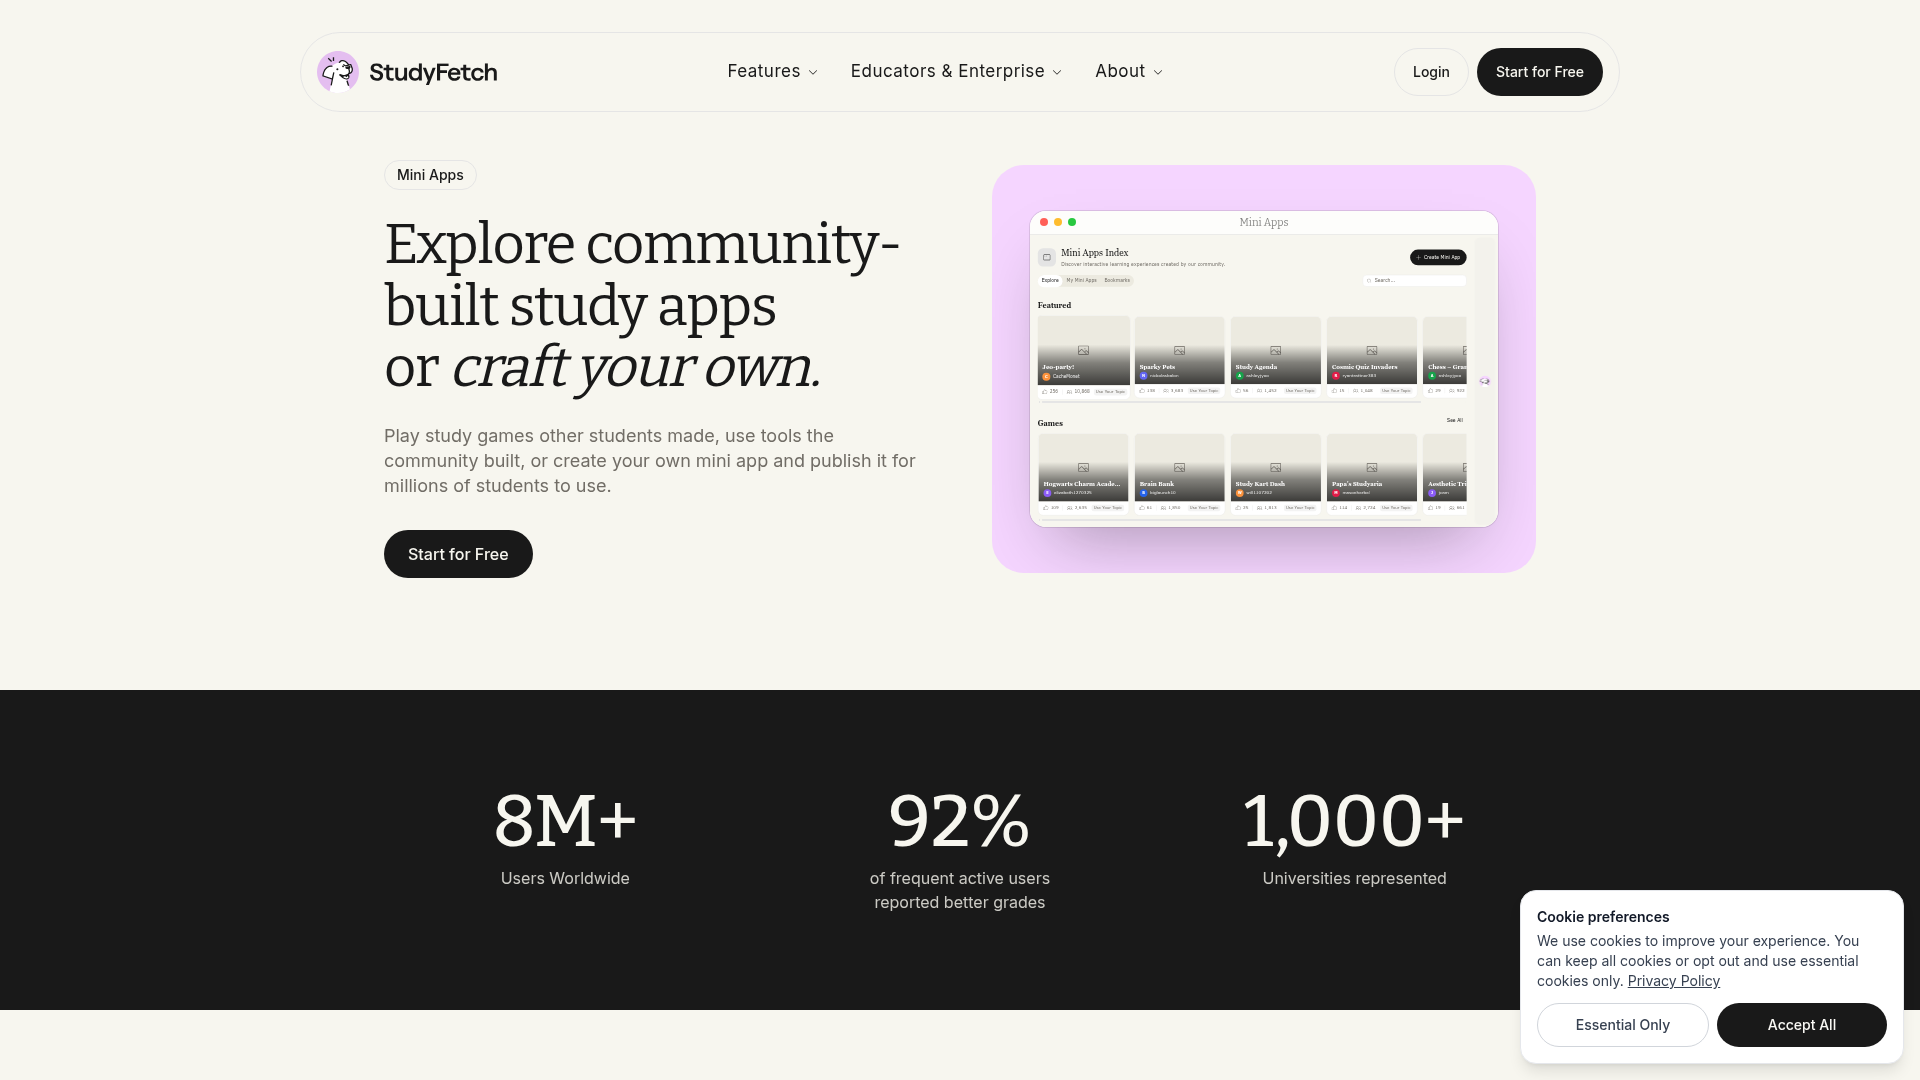
Task: Click the Login button
Action: point(1431,72)
